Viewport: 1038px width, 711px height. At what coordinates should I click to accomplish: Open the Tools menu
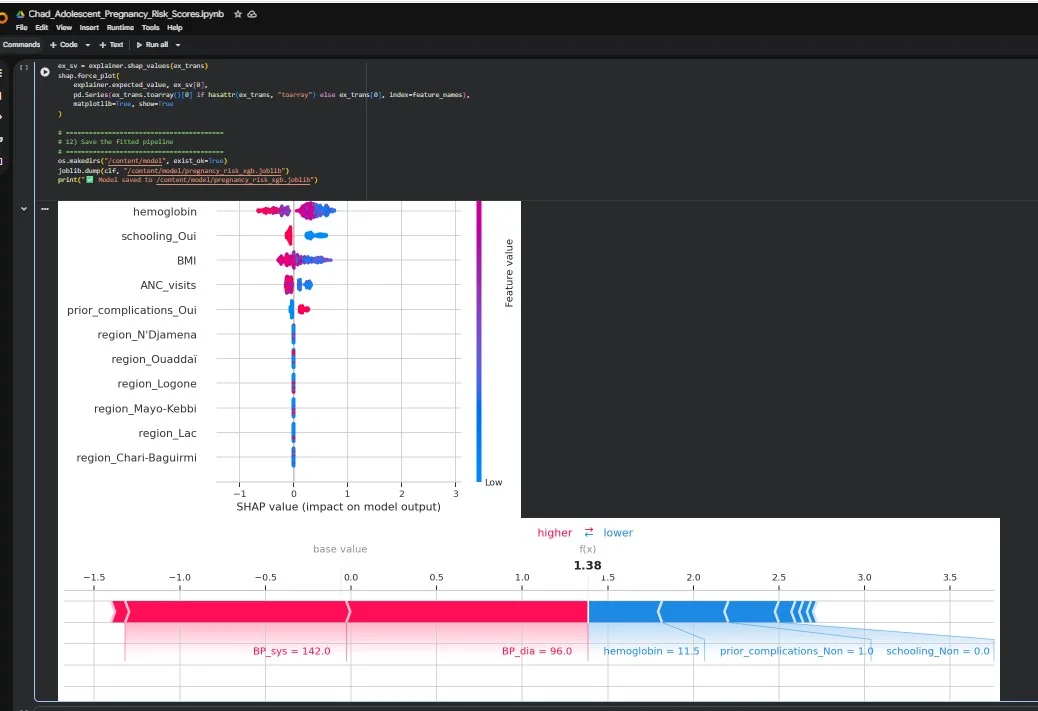[150, 28]
